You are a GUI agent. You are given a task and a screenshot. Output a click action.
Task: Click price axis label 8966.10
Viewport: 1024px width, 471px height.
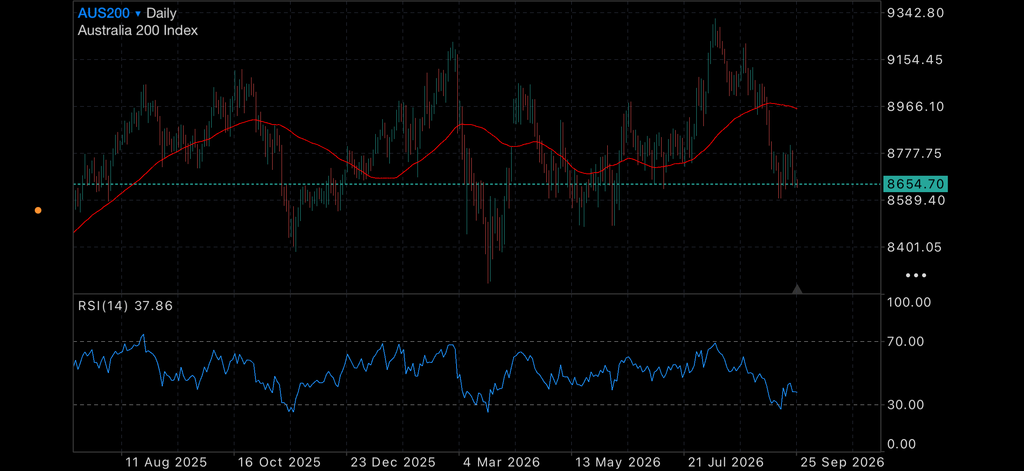917,106
